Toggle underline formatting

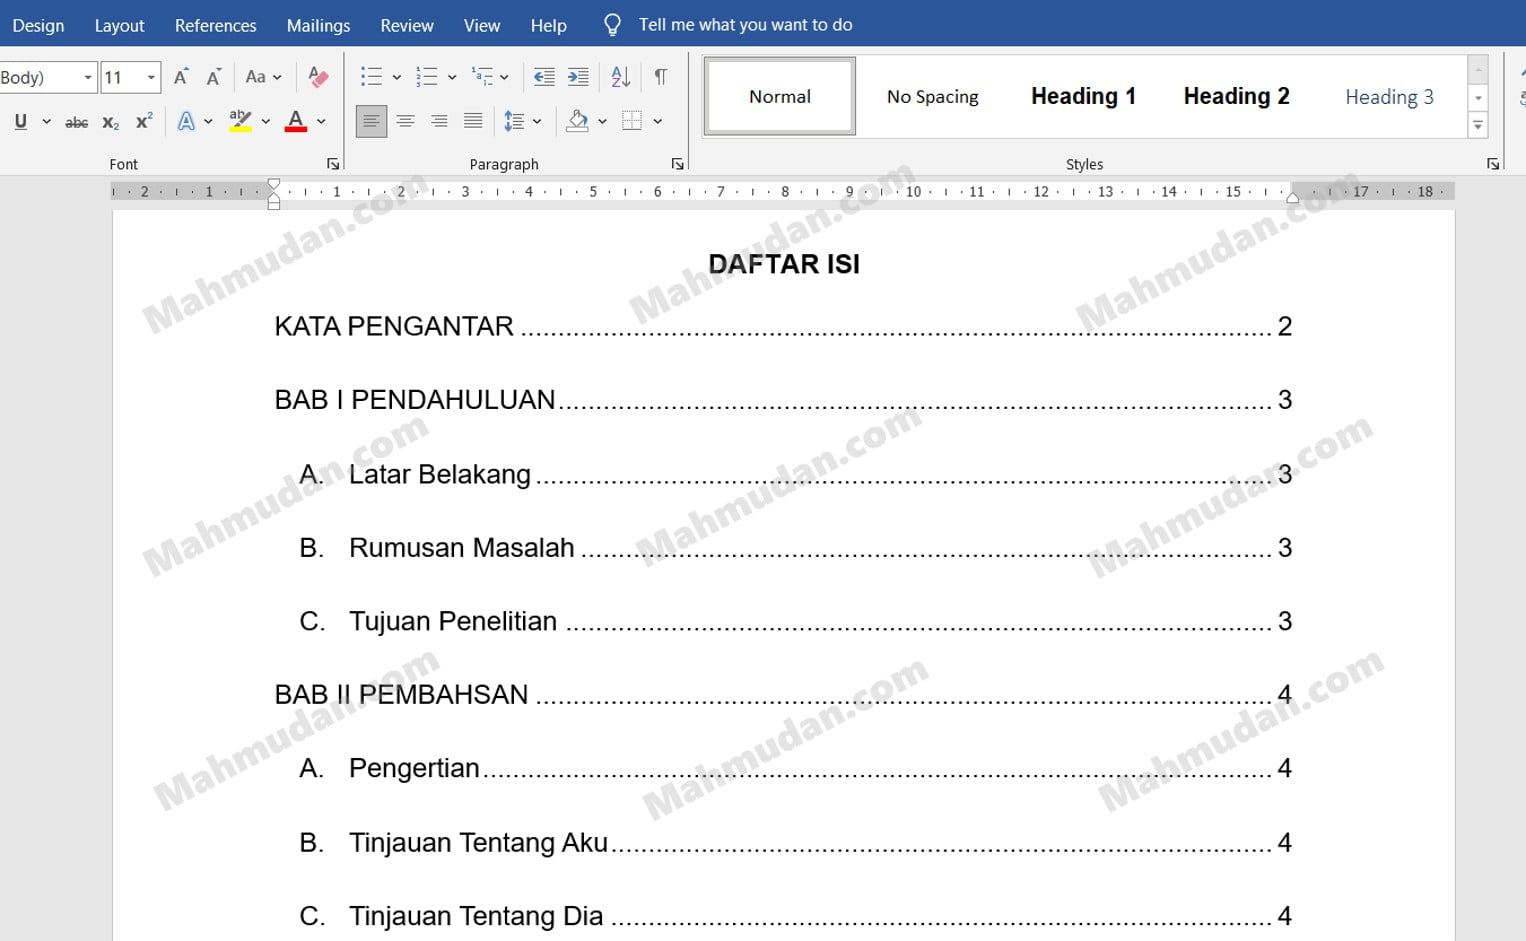coord(20,122)
